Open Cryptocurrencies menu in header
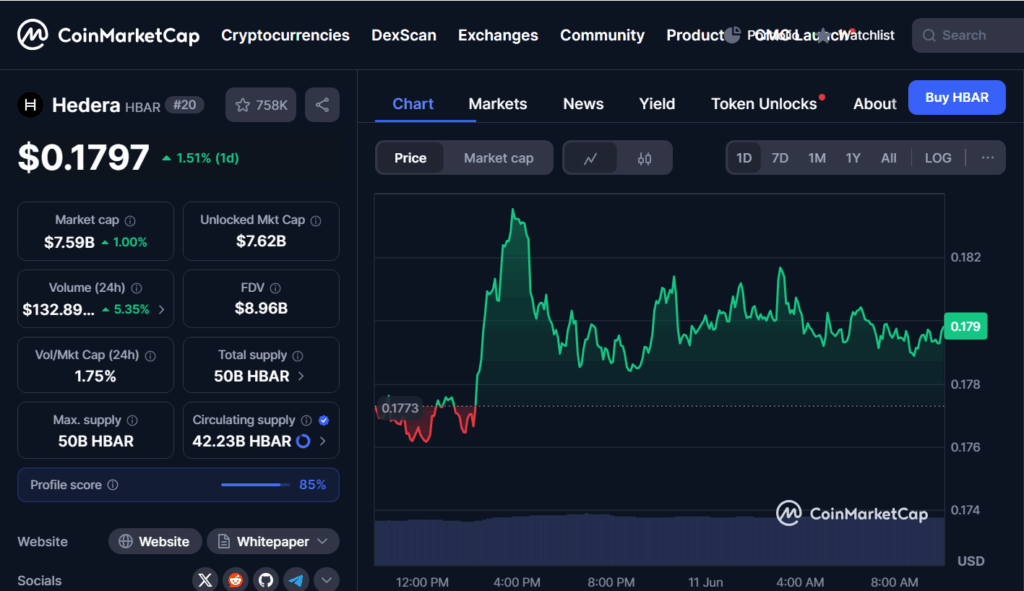1024x591 pixels. (x=285, y=35)
